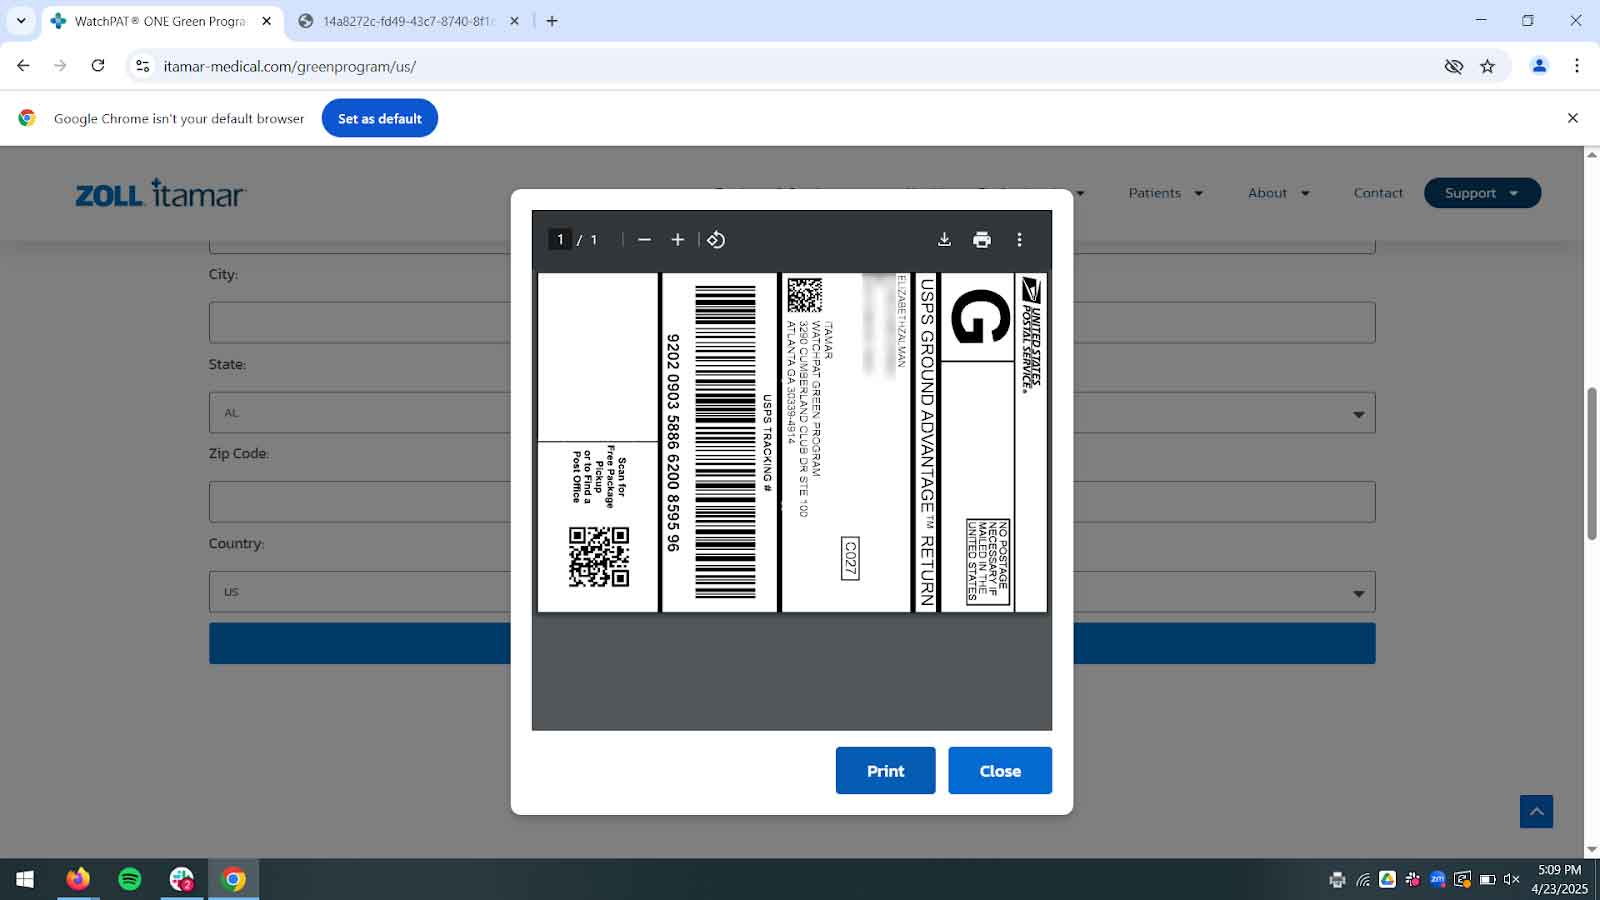Zoom in the PDF label viewer
This screenshot has height=900, width=1600.
677,240
